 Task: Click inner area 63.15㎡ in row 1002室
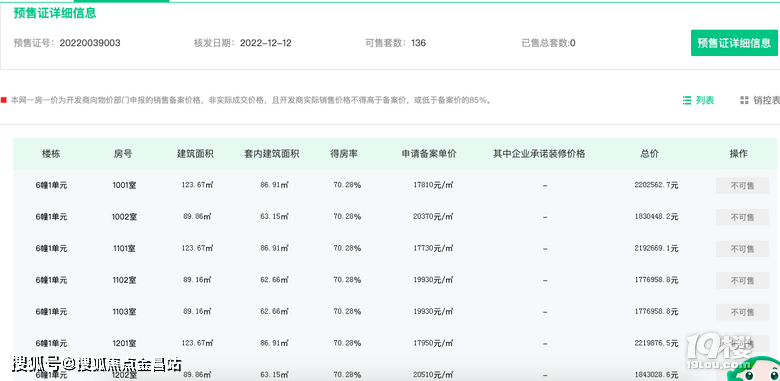[275, 217]
